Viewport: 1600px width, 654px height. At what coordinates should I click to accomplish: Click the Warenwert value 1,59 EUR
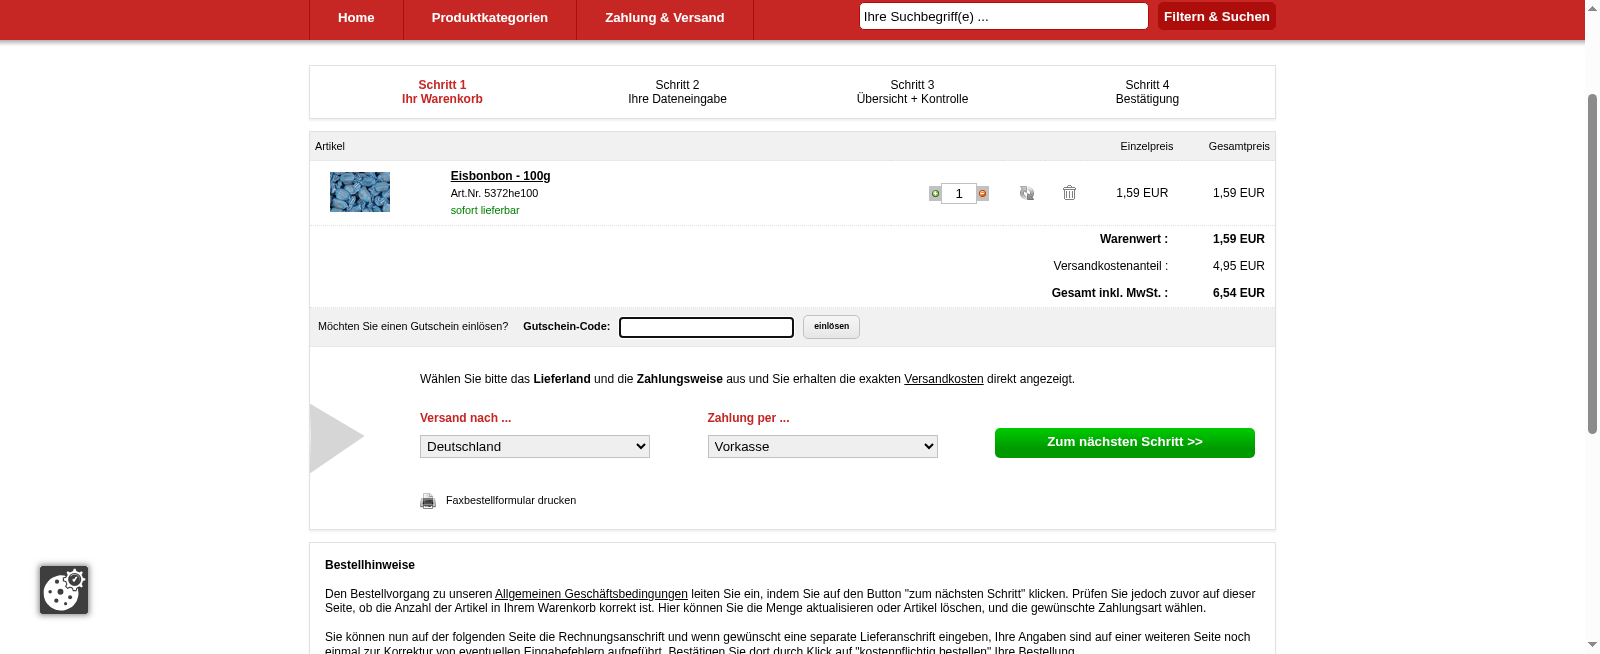[1238, 239]
